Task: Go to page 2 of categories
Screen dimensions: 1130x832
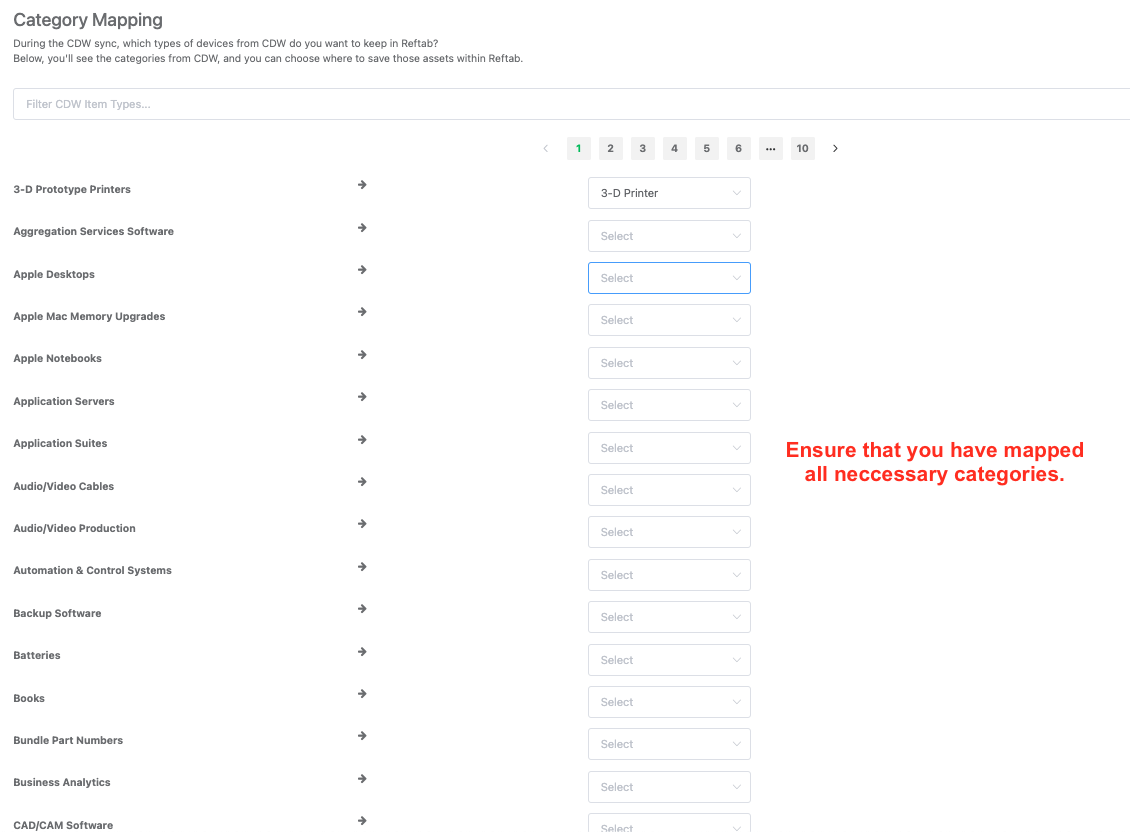Action: 610,149
